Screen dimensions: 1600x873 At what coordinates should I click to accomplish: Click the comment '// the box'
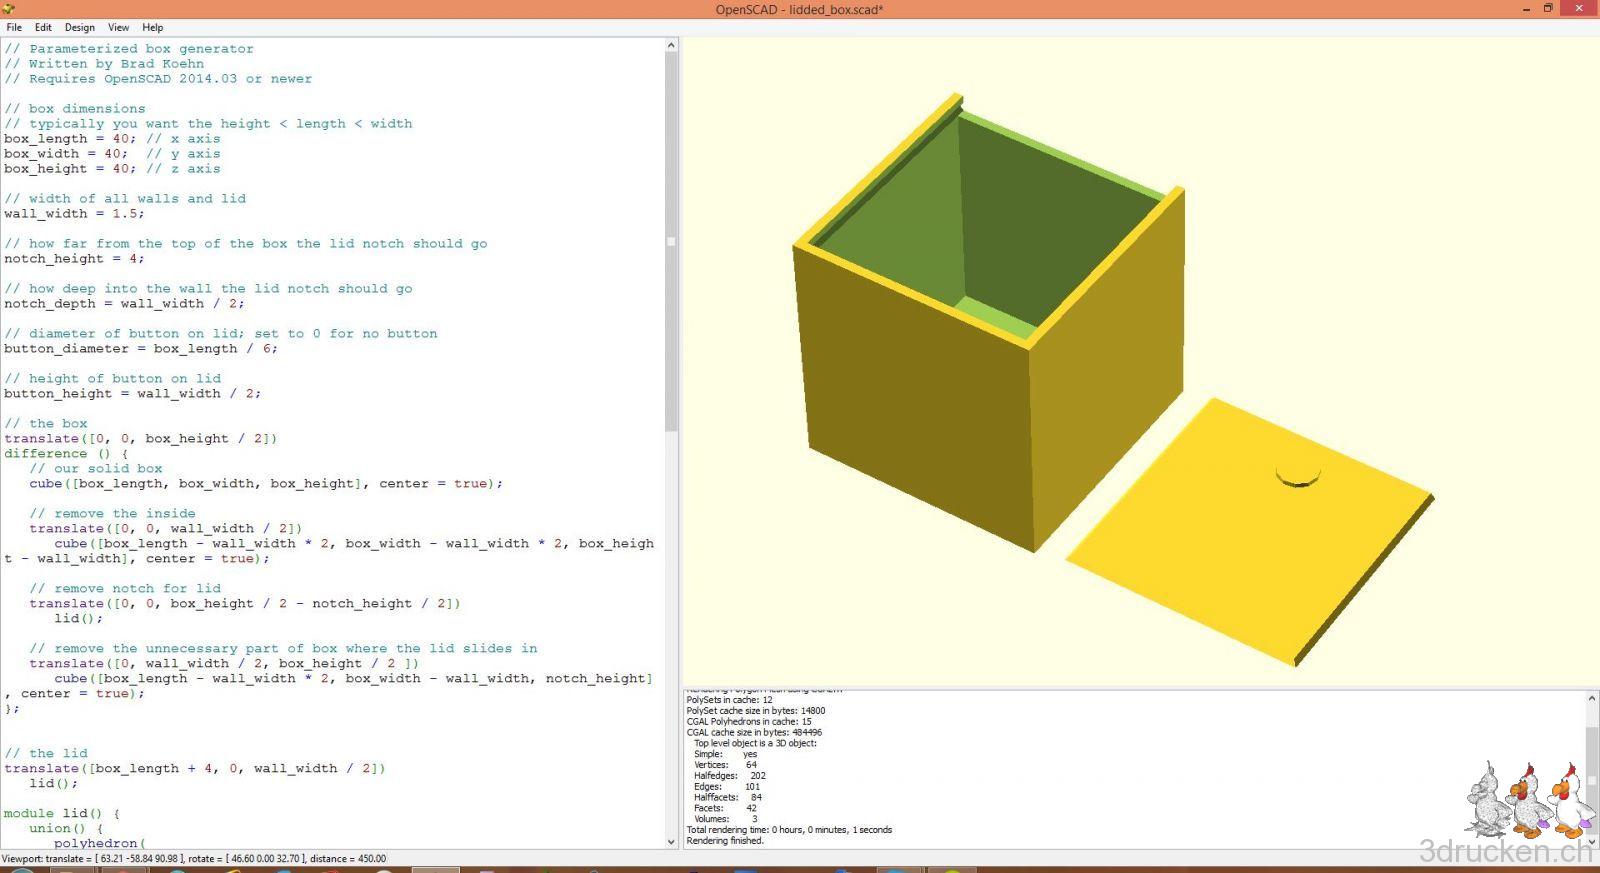46,424
